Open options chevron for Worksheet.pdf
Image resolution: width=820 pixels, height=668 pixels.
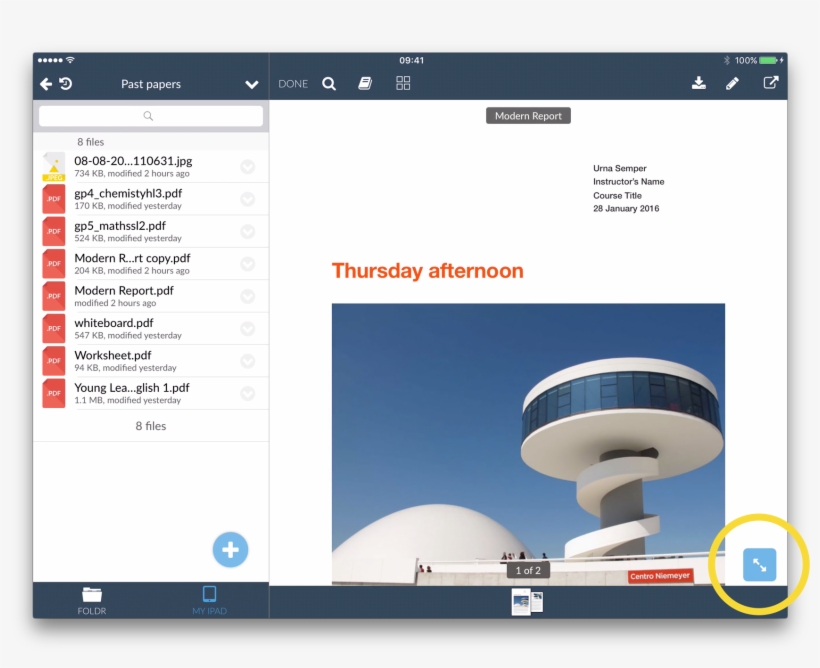247,361
